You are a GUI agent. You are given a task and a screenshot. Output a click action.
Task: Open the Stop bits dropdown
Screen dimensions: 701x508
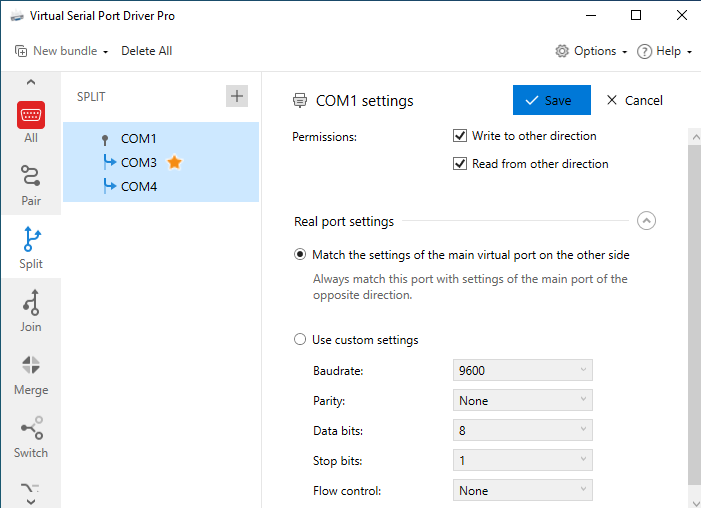pyautogui.click(x=523, y=460)
